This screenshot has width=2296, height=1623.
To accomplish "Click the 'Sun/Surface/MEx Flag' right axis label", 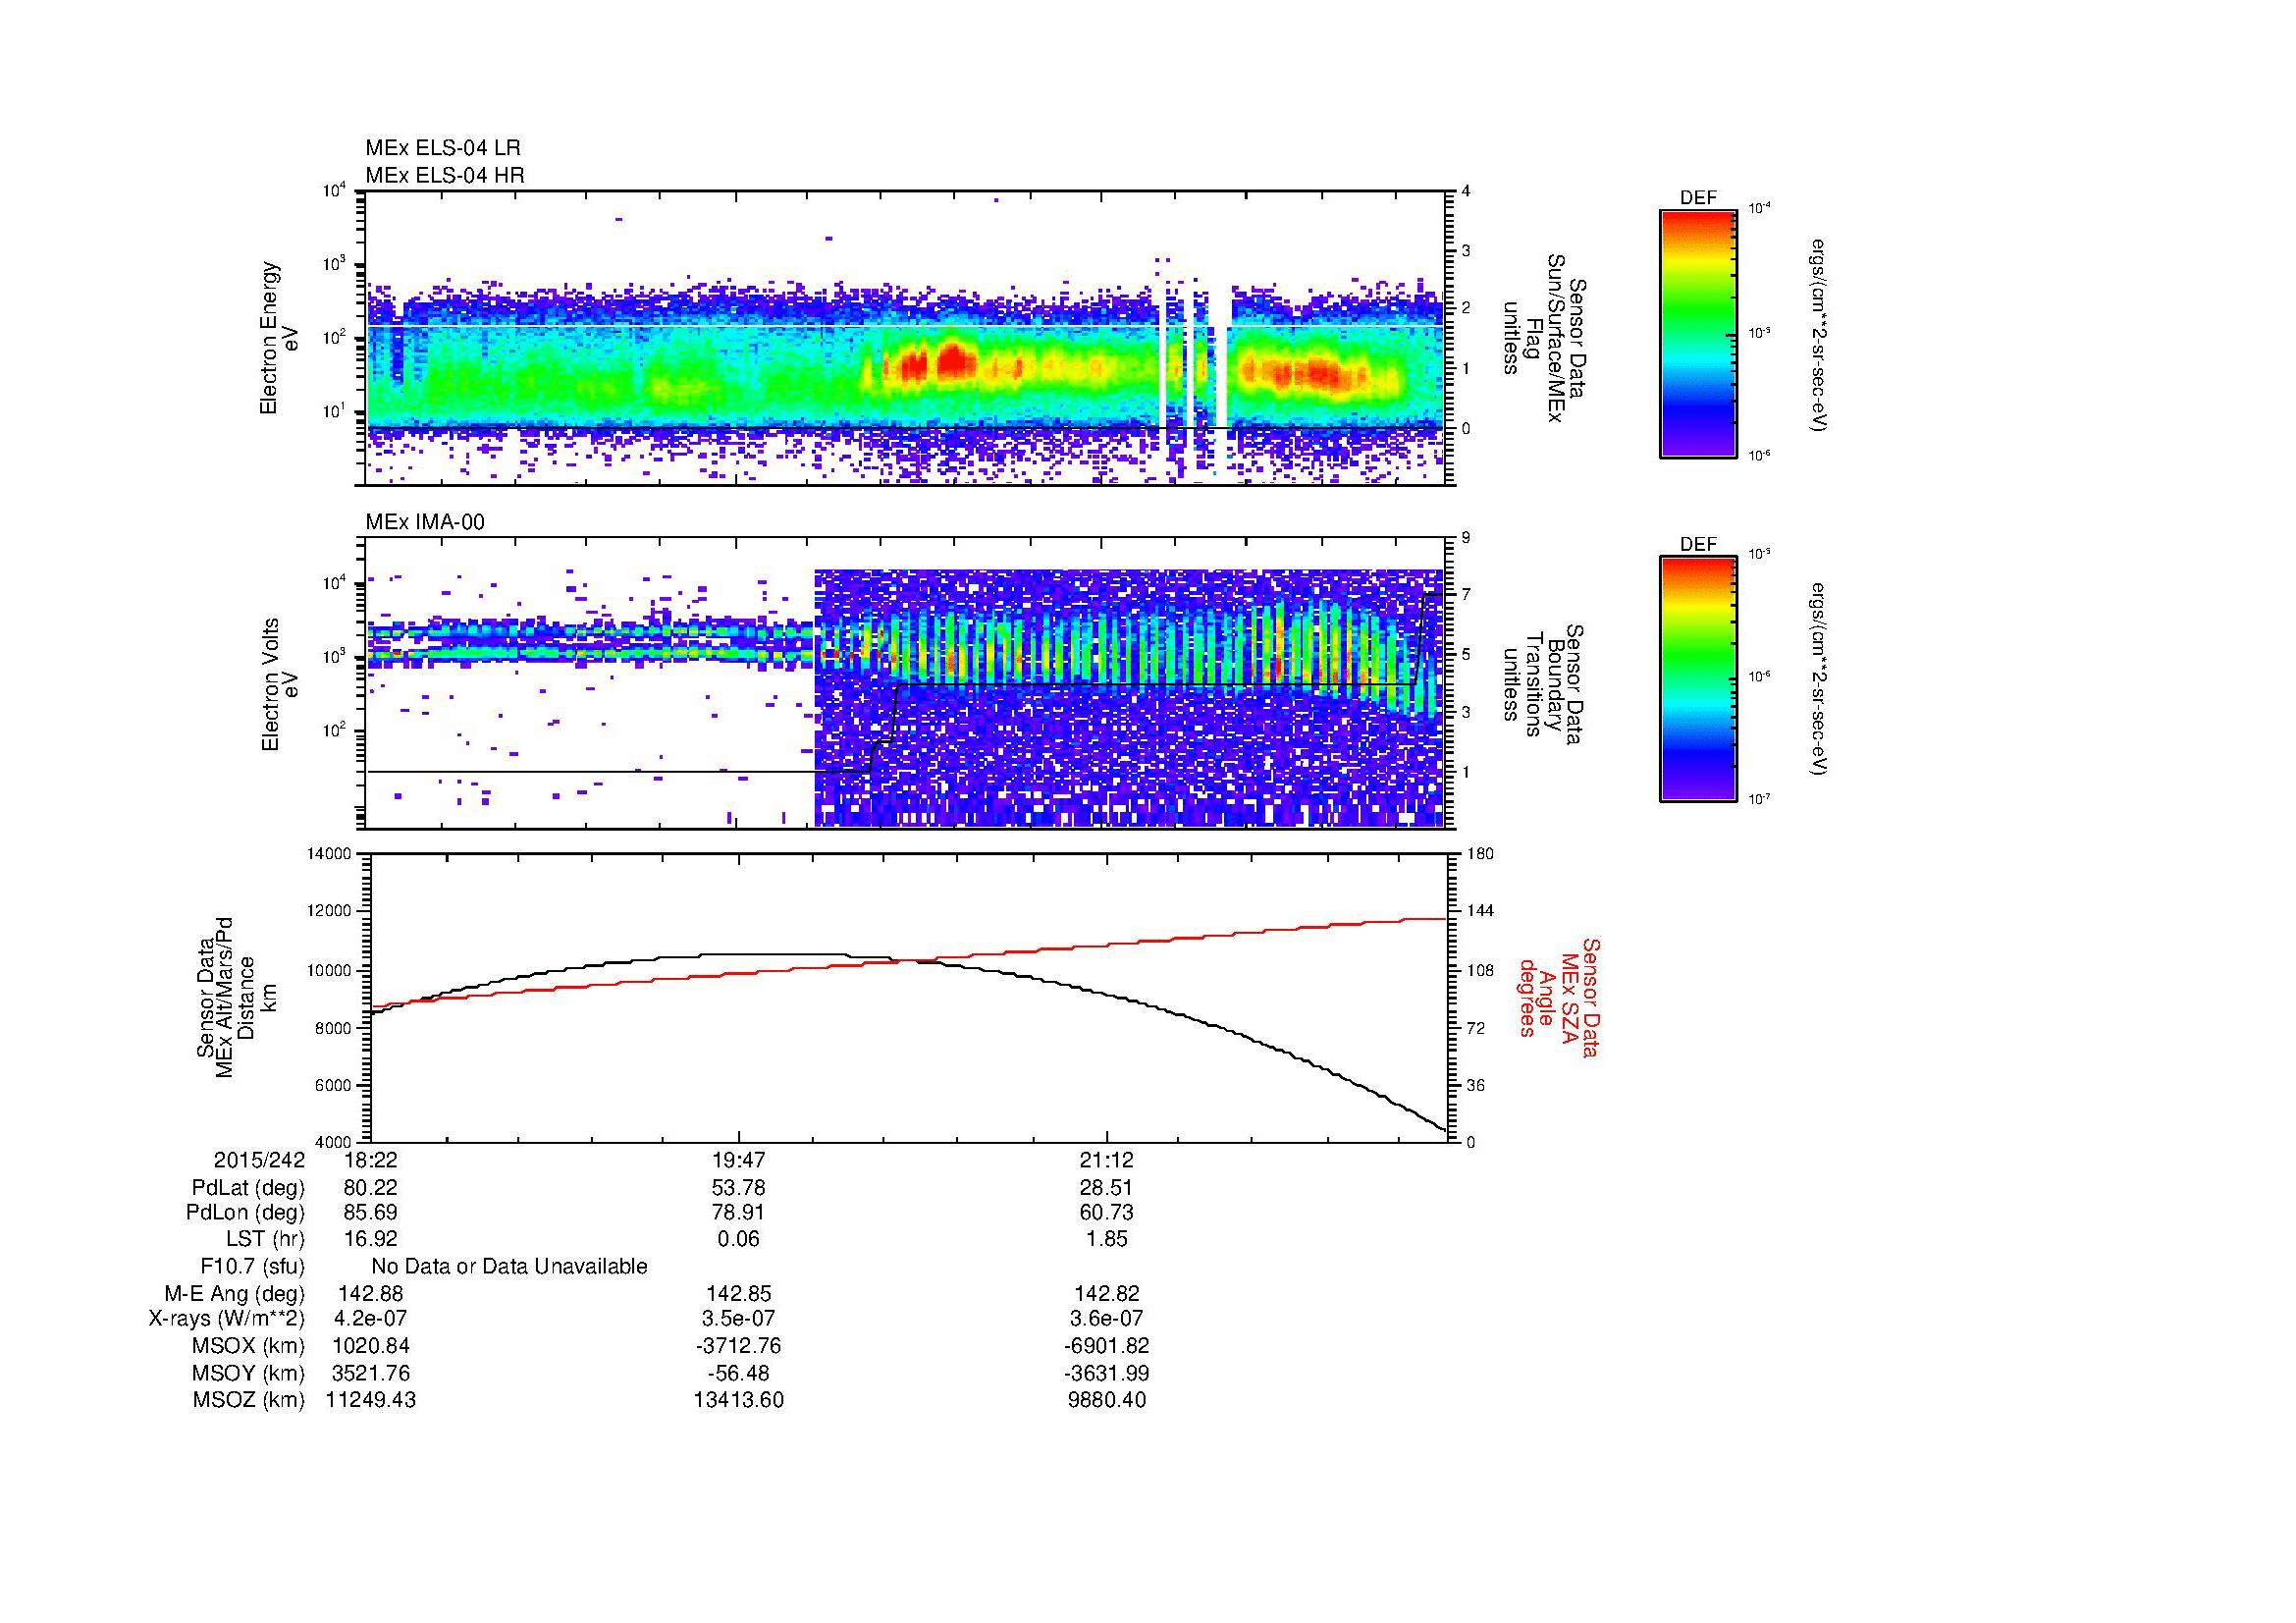I will click(1544, 338).
